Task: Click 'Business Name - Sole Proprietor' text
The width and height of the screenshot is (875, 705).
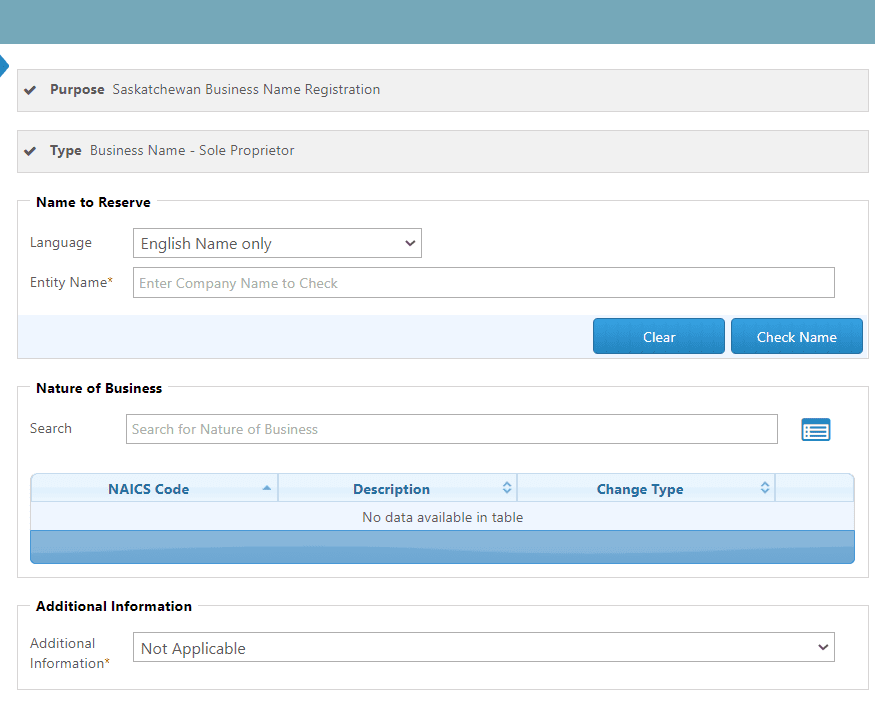Action: click(192, 151)
